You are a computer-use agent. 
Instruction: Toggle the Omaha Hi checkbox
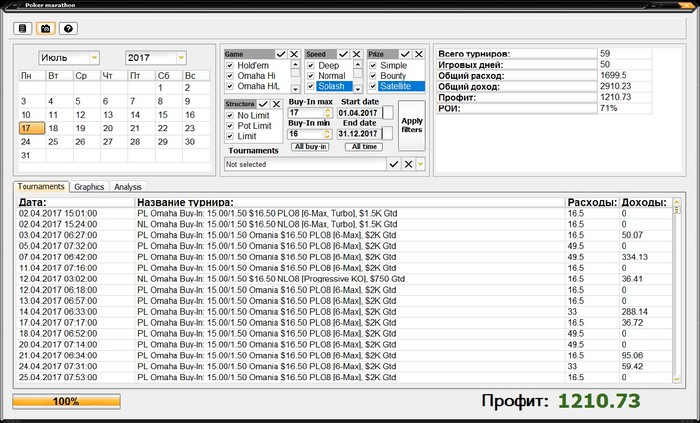coord(230,76)
